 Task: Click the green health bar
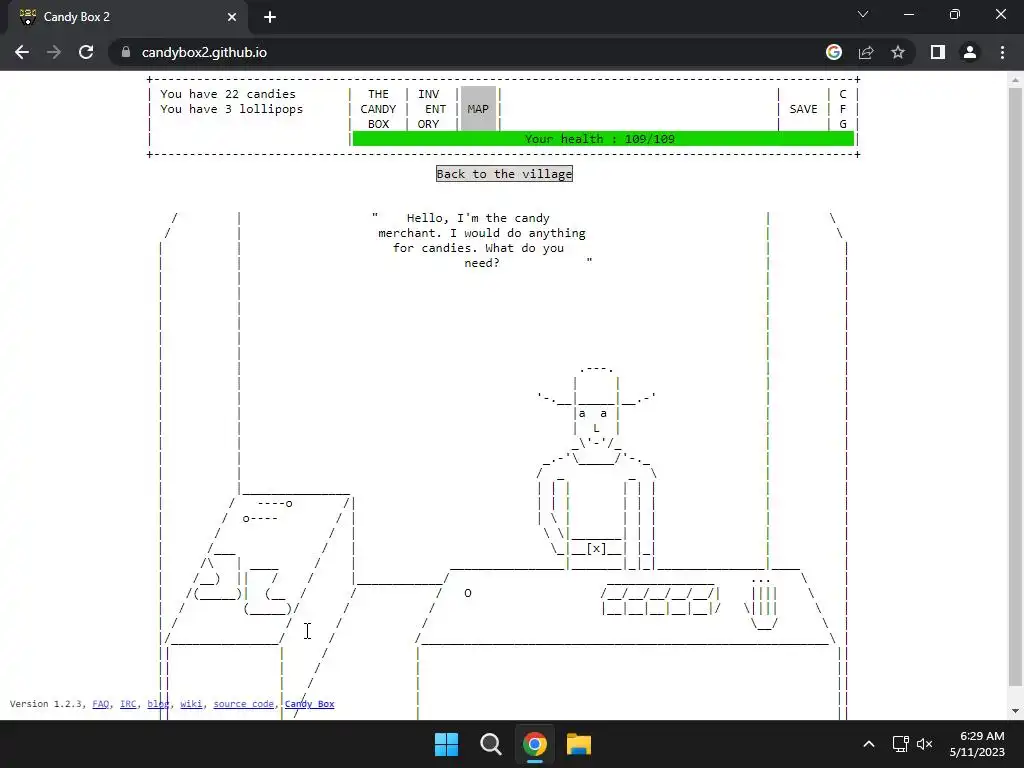pyautogui.click(x=603, y=139)
